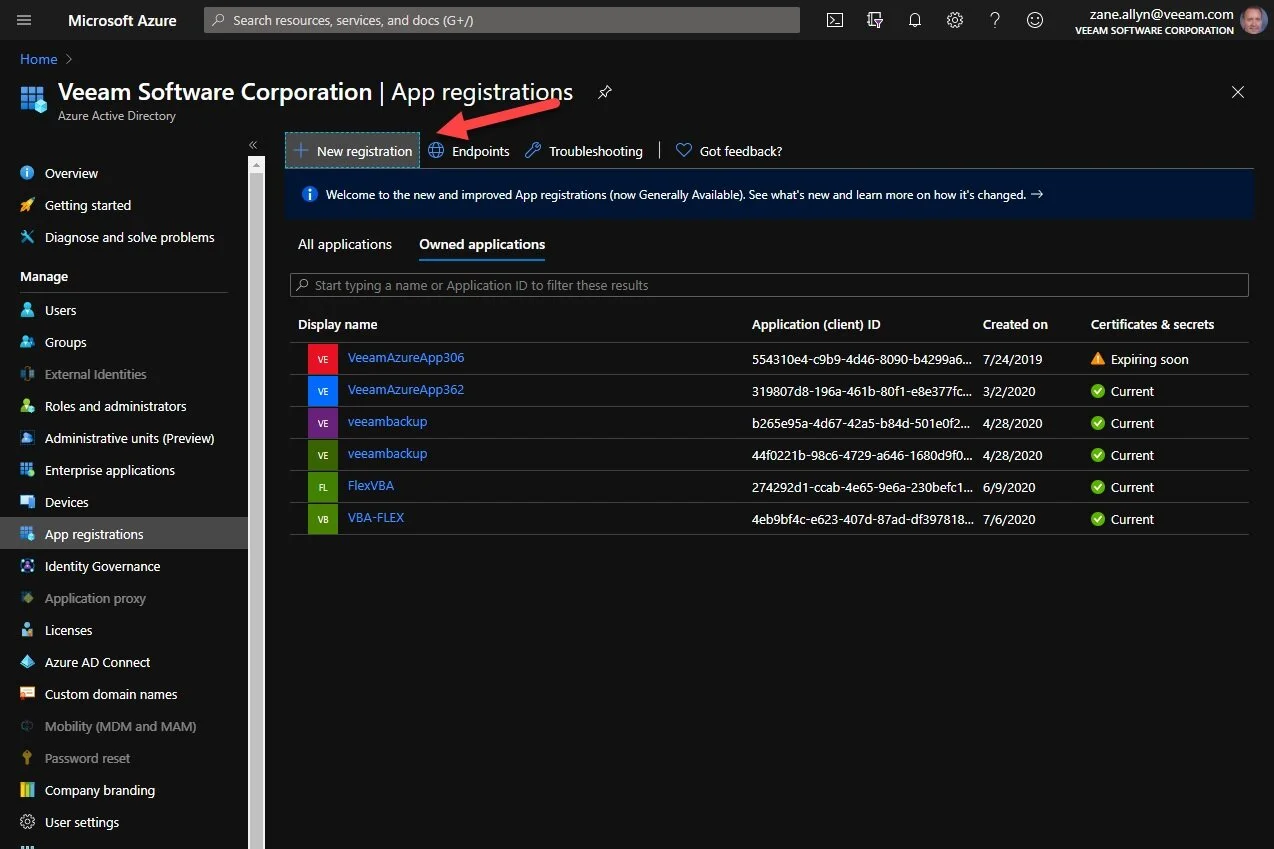Image resolution: width=1274 pixels, height=849 pixels.
Task: Open Custom domain names
Action: [x=111, y=694]
